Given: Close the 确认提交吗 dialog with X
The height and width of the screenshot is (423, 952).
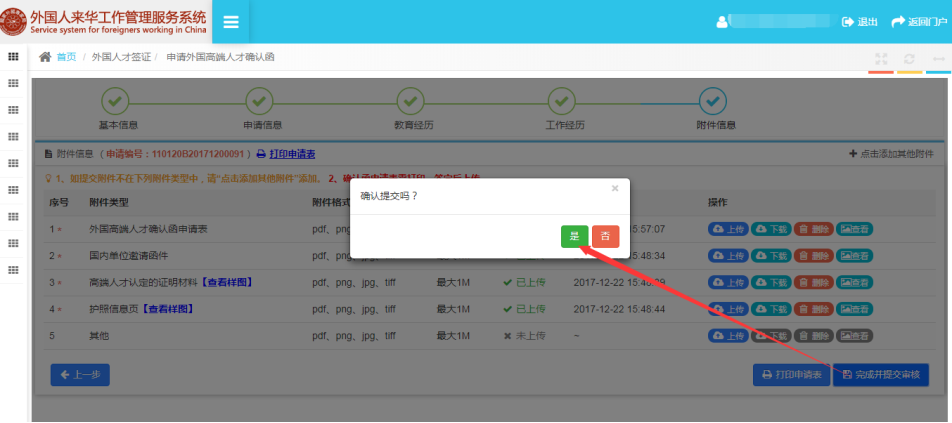Looking at the screenshot, I should [615, 187].
